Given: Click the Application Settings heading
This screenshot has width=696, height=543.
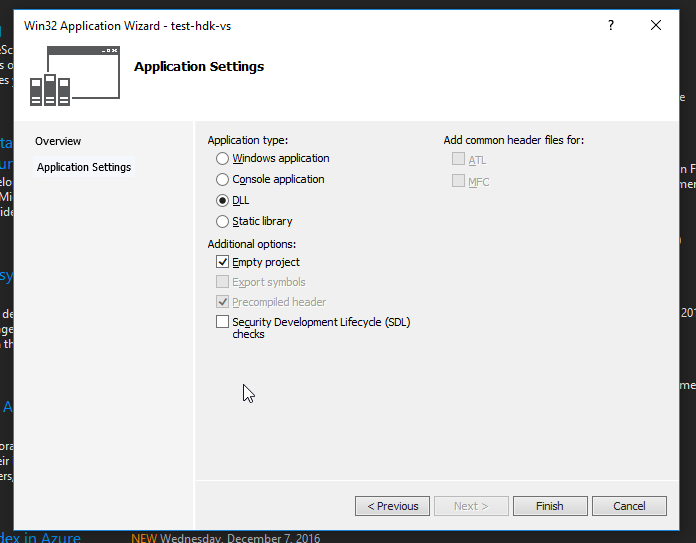Looking at the screenshot, I should tap(199, 67).
